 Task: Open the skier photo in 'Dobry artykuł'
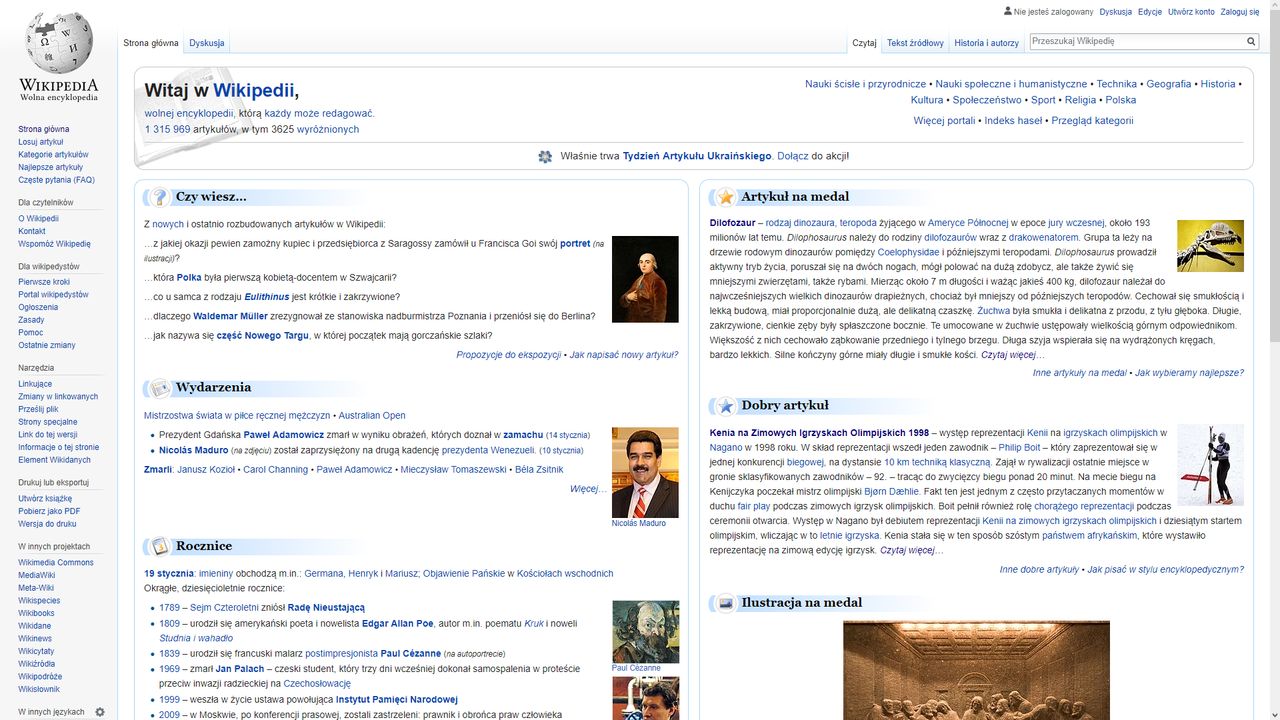[x=1210, y=465]
